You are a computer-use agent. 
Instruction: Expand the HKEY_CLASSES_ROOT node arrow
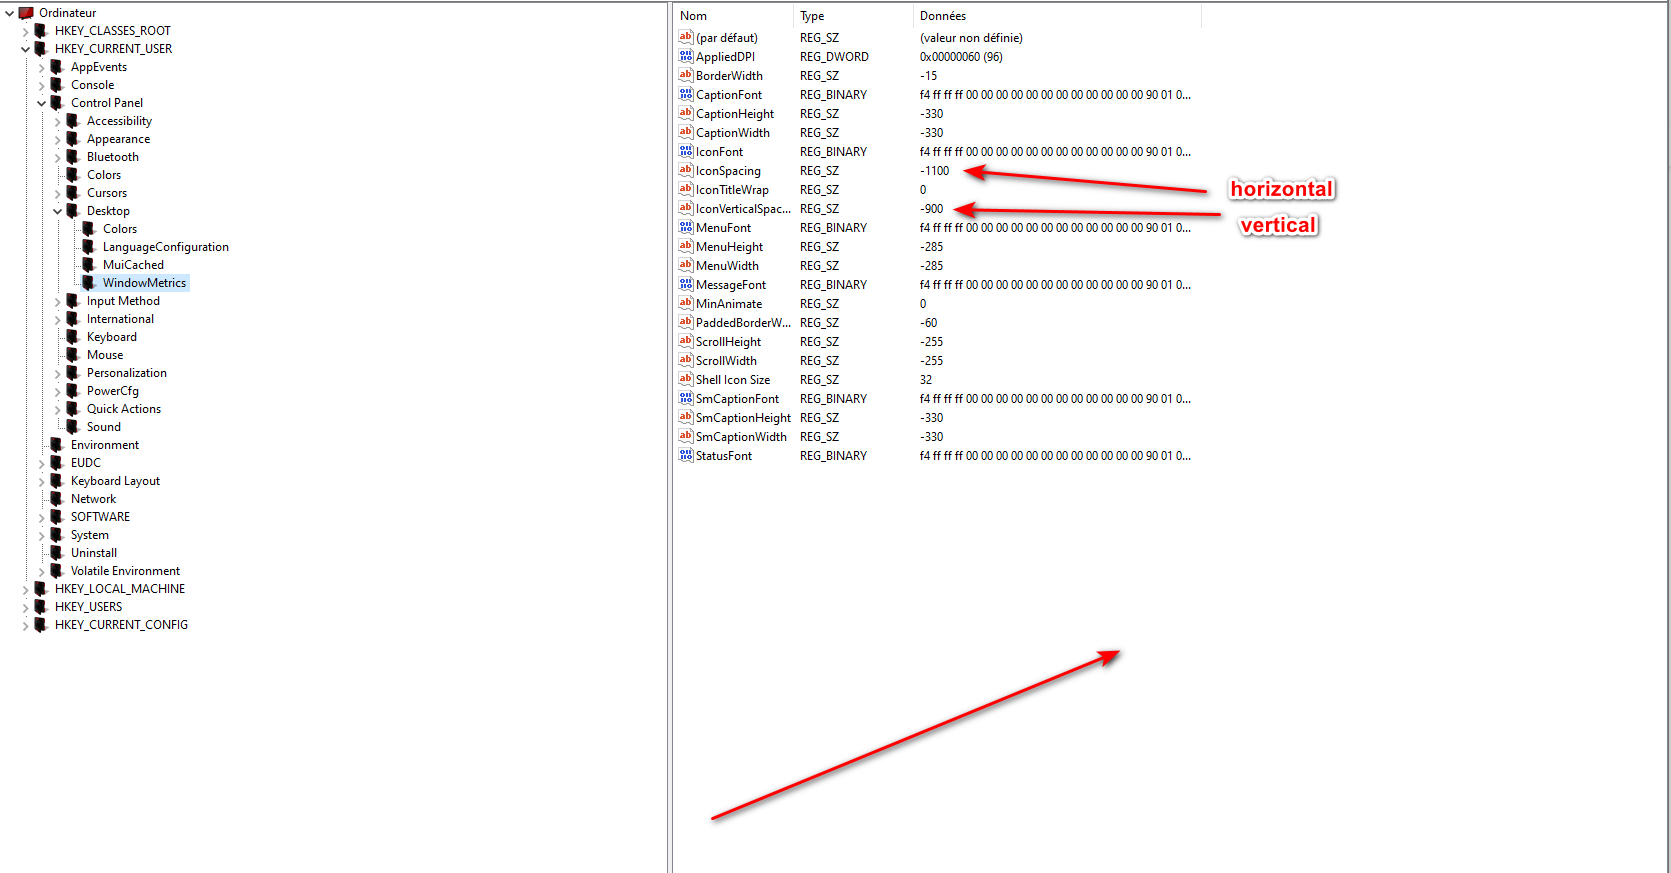pos(25,31)
